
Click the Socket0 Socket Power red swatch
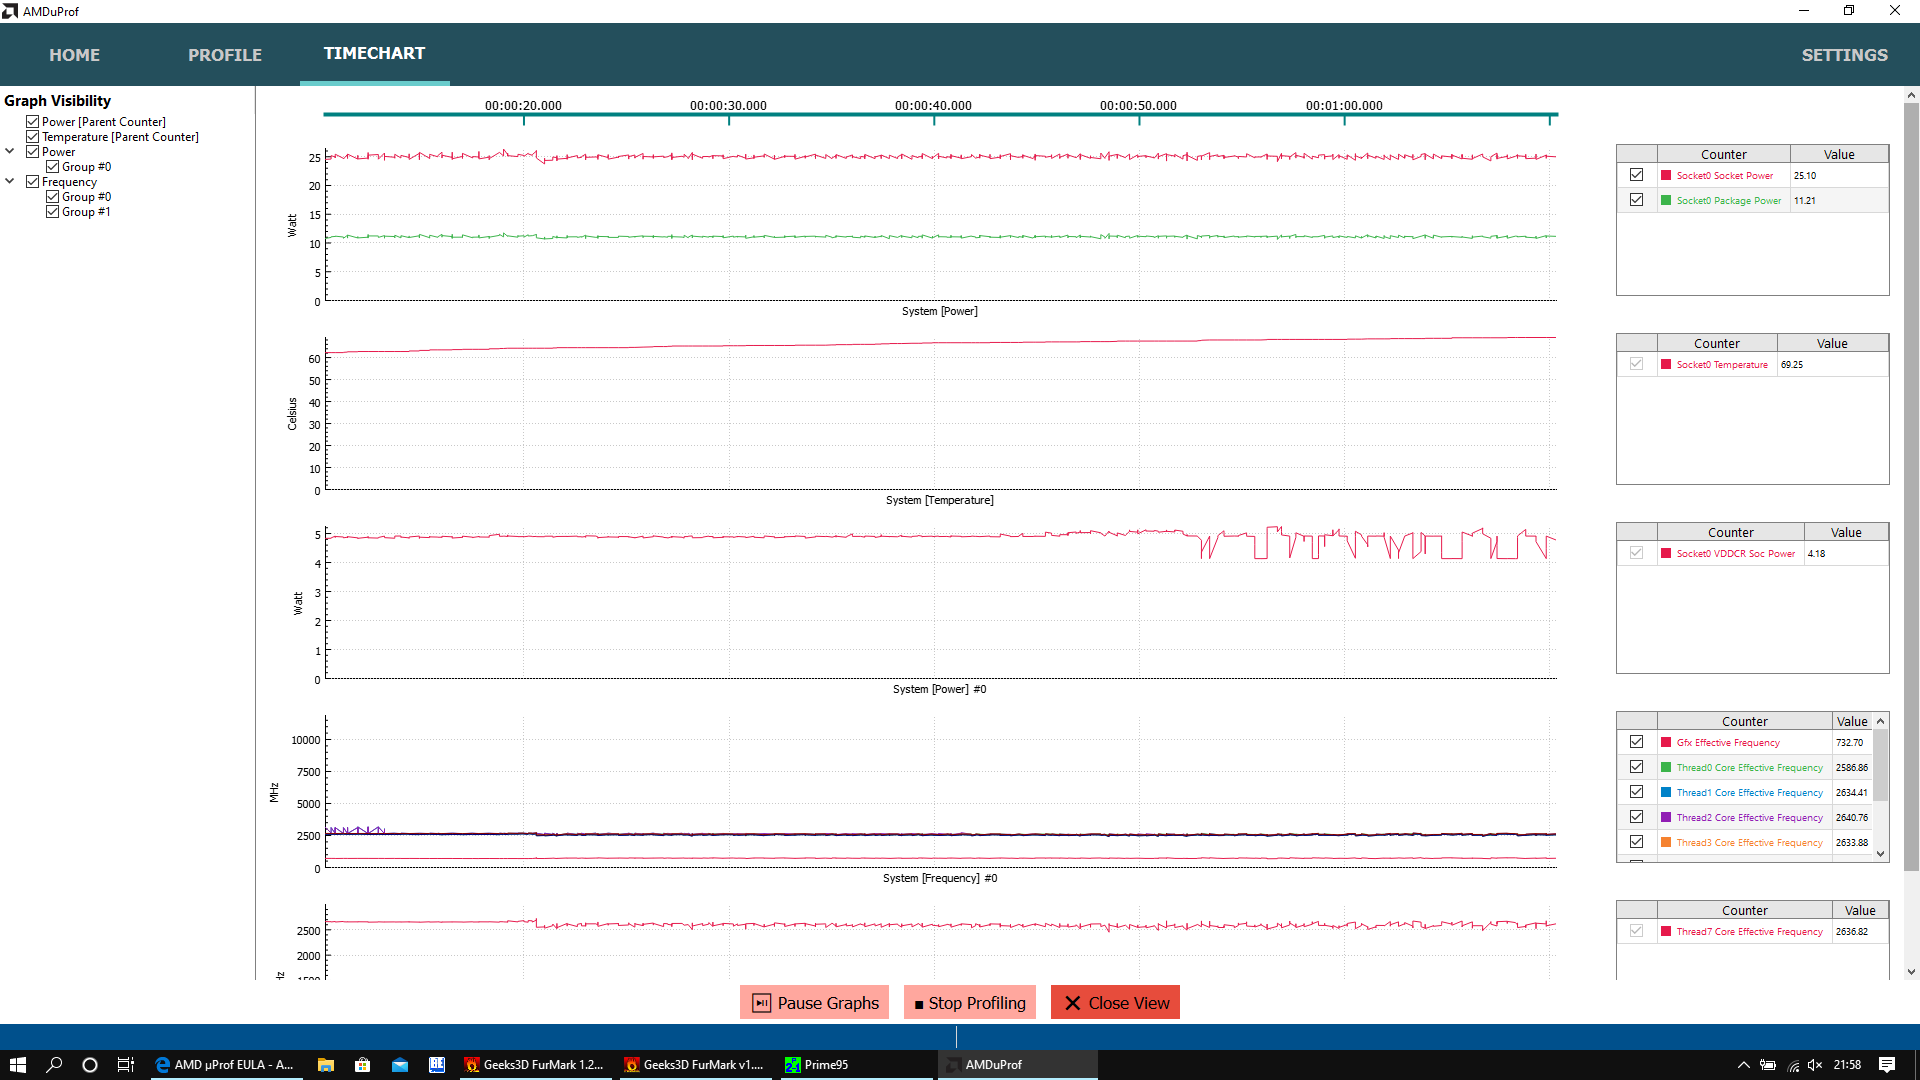click(1666, 176)
